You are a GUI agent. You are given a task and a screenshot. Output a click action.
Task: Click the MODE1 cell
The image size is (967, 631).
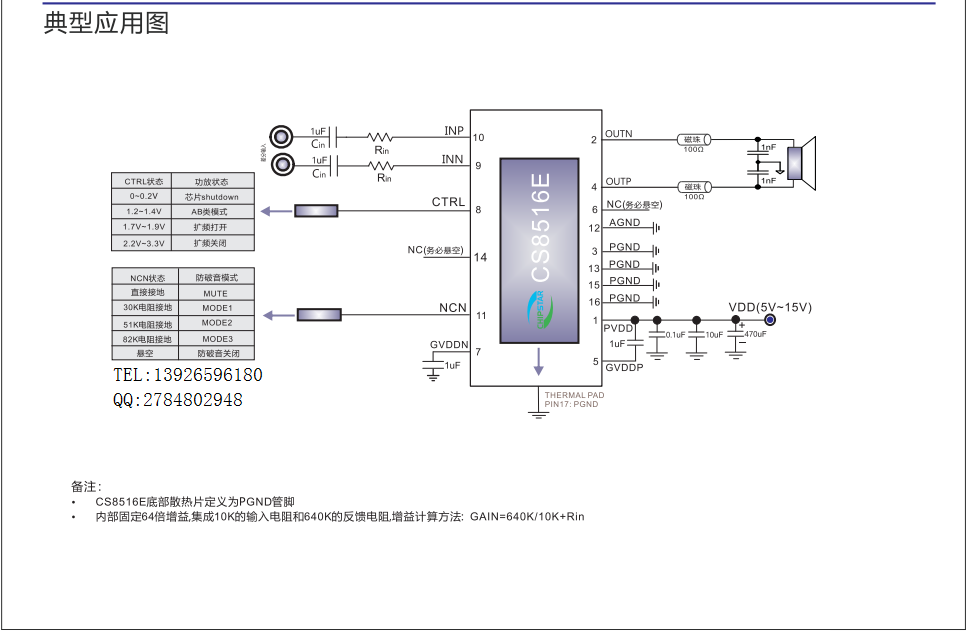pyautogui.click(x=217, y=308)
